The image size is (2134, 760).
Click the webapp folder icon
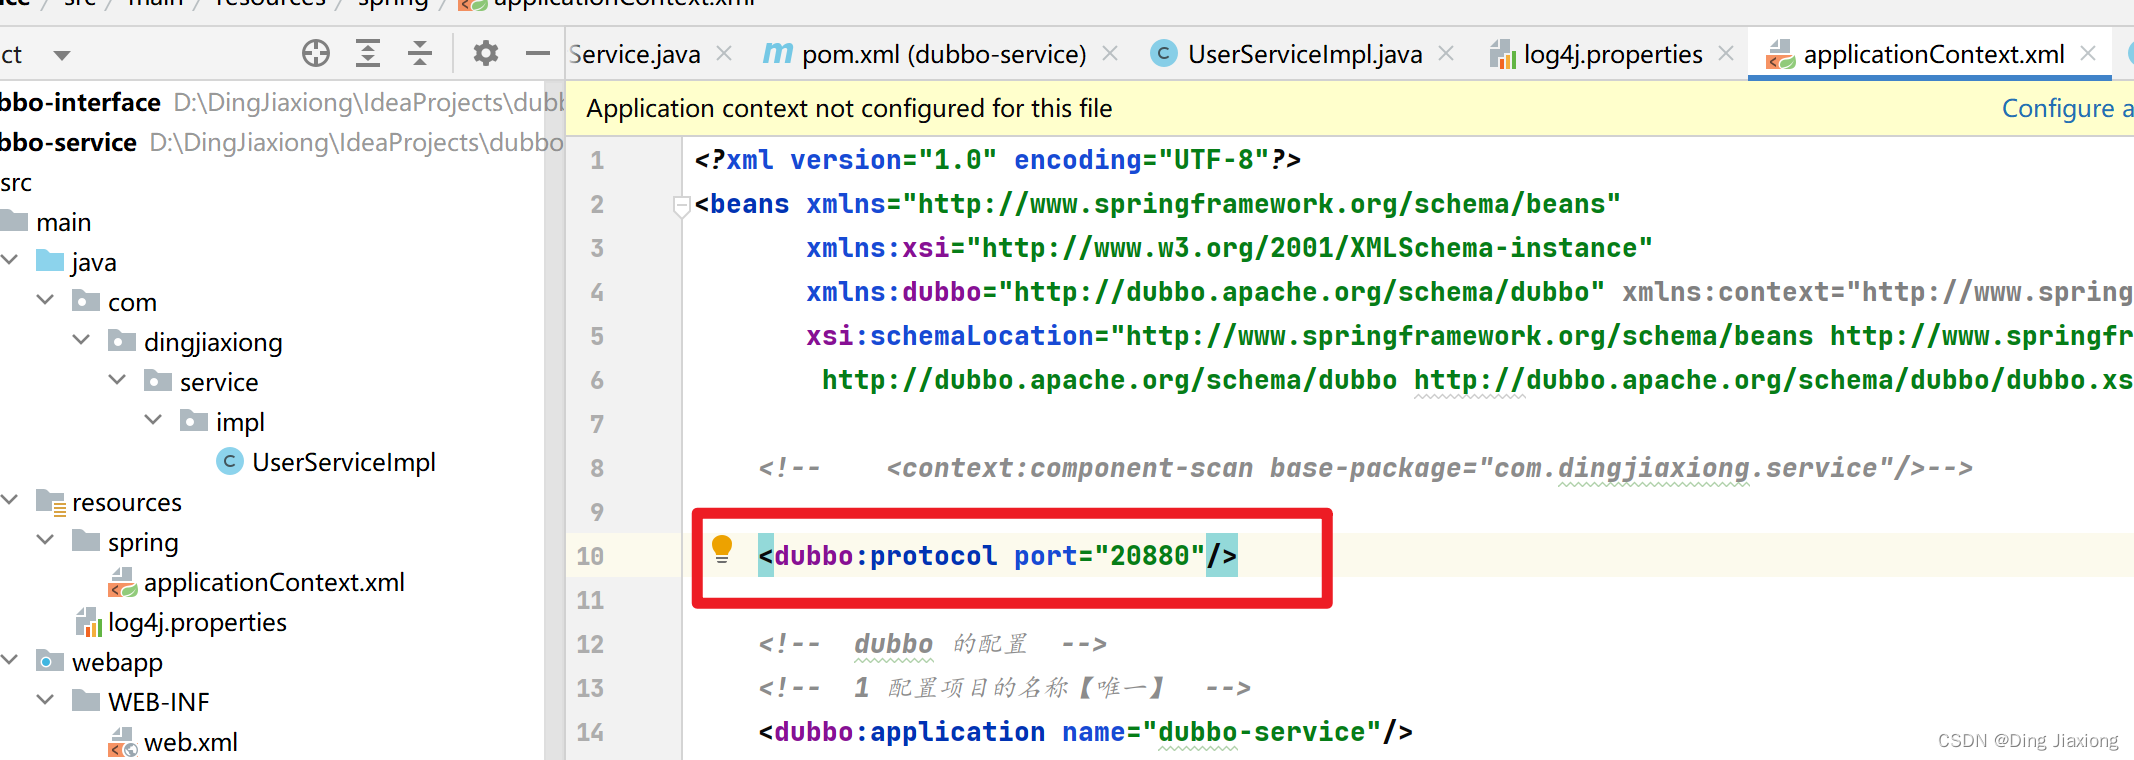click(50, 660)
